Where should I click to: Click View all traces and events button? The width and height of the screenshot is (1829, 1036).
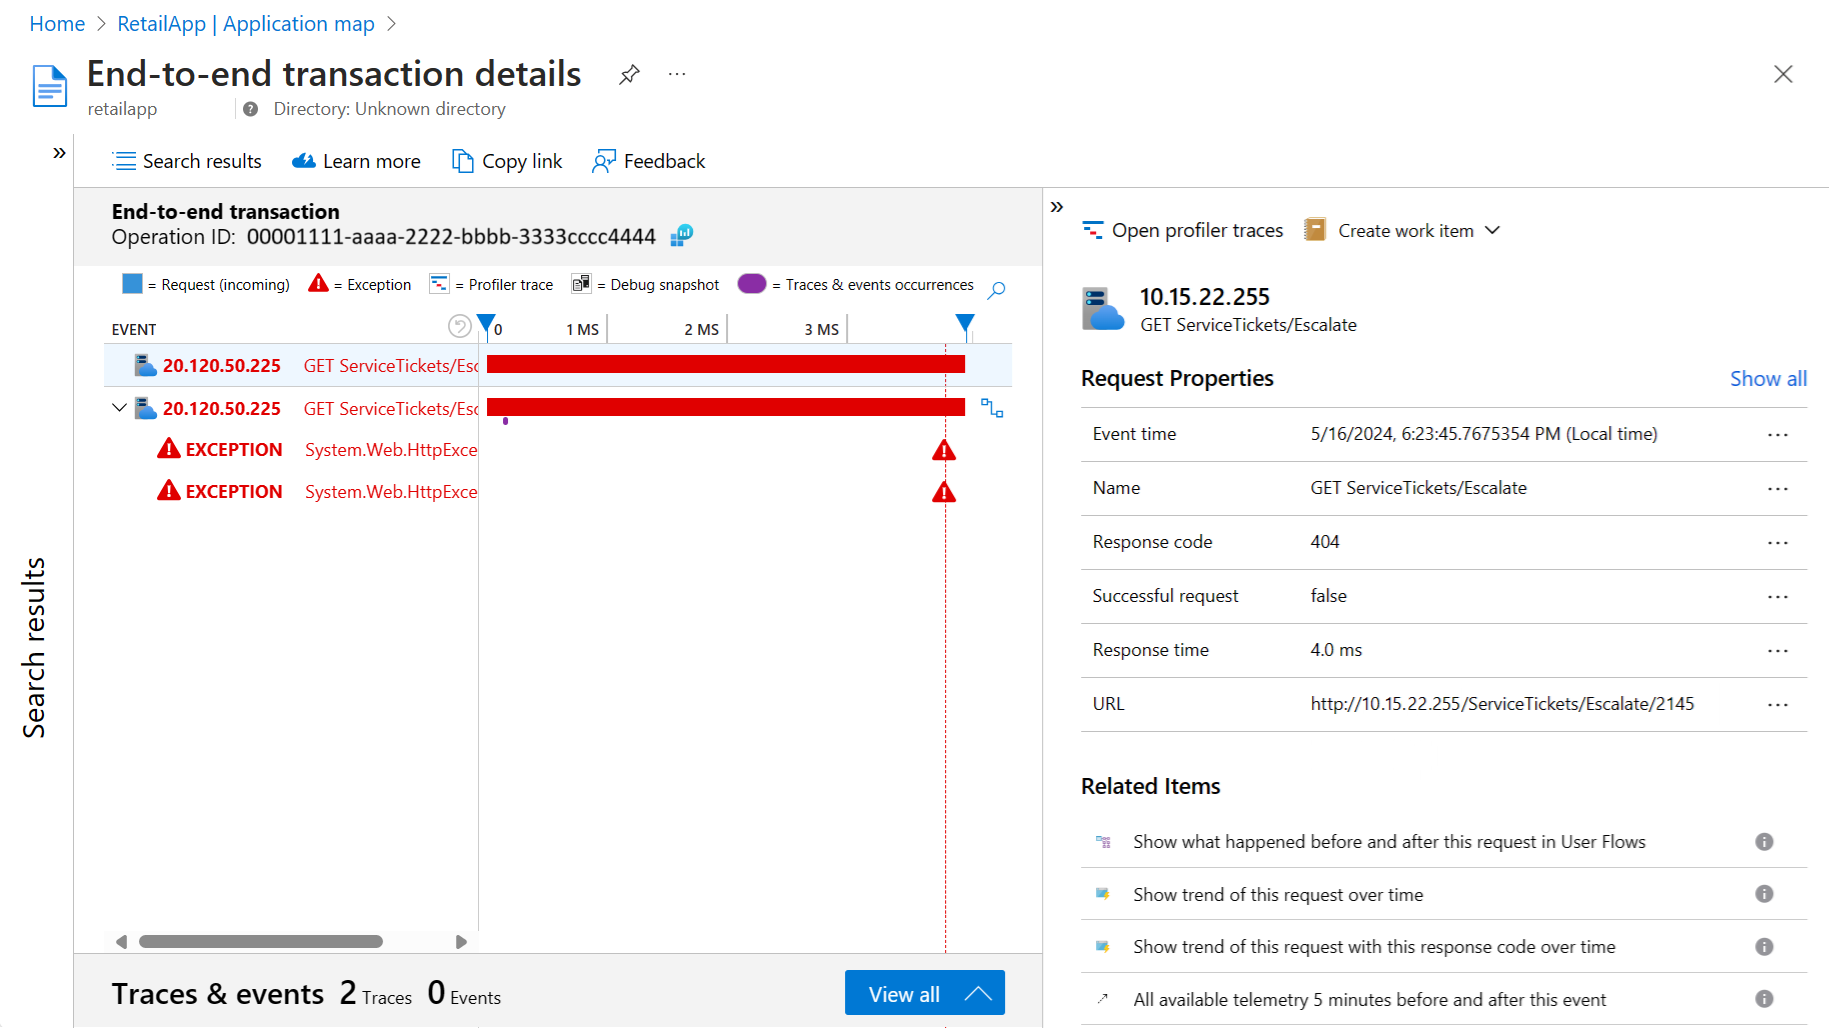tap(924, 993)
